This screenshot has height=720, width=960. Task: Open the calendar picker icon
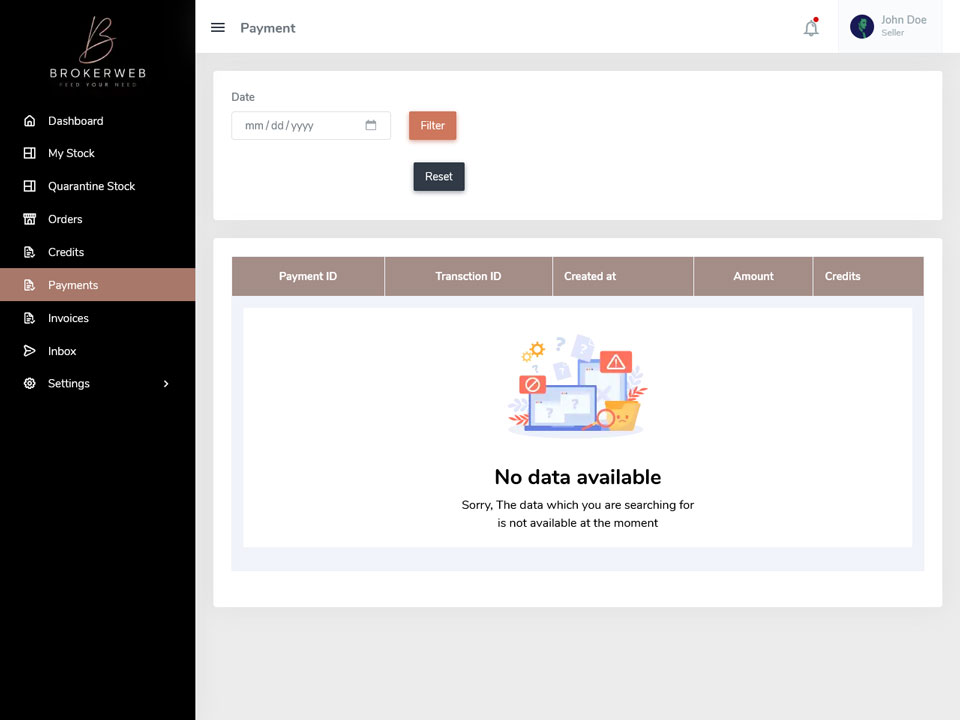[x=370, y=126]
